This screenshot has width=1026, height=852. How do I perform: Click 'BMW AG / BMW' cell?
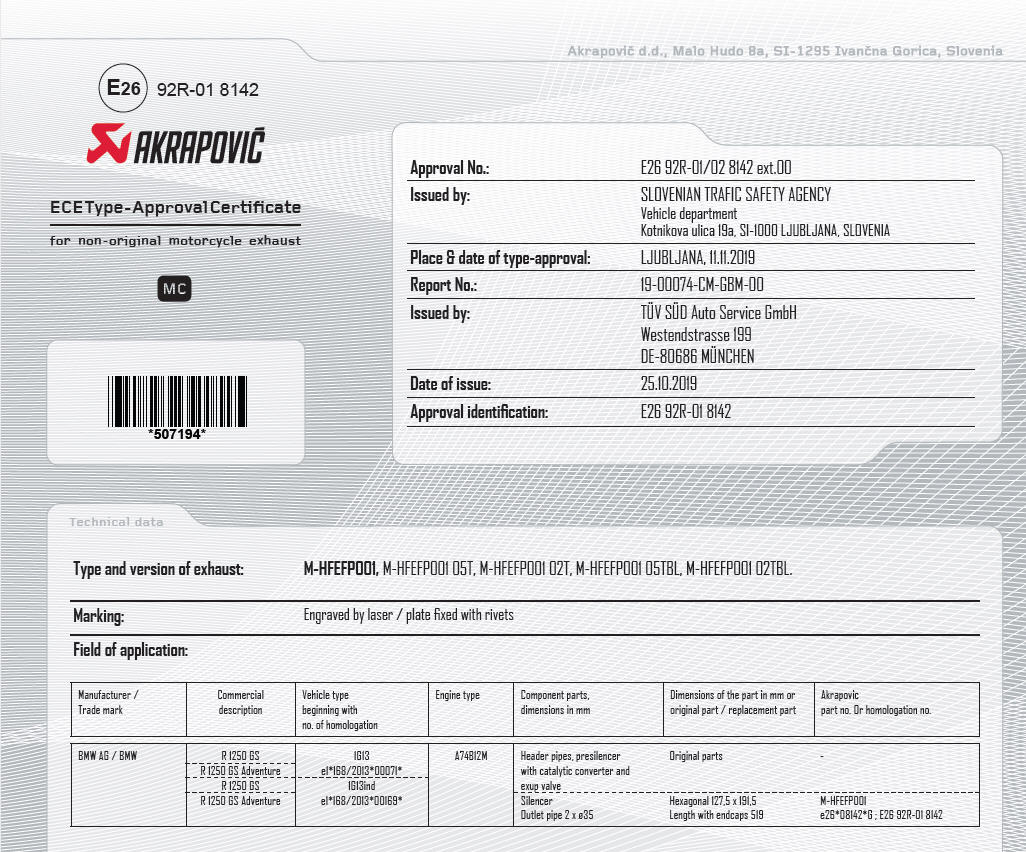[107, 756]
